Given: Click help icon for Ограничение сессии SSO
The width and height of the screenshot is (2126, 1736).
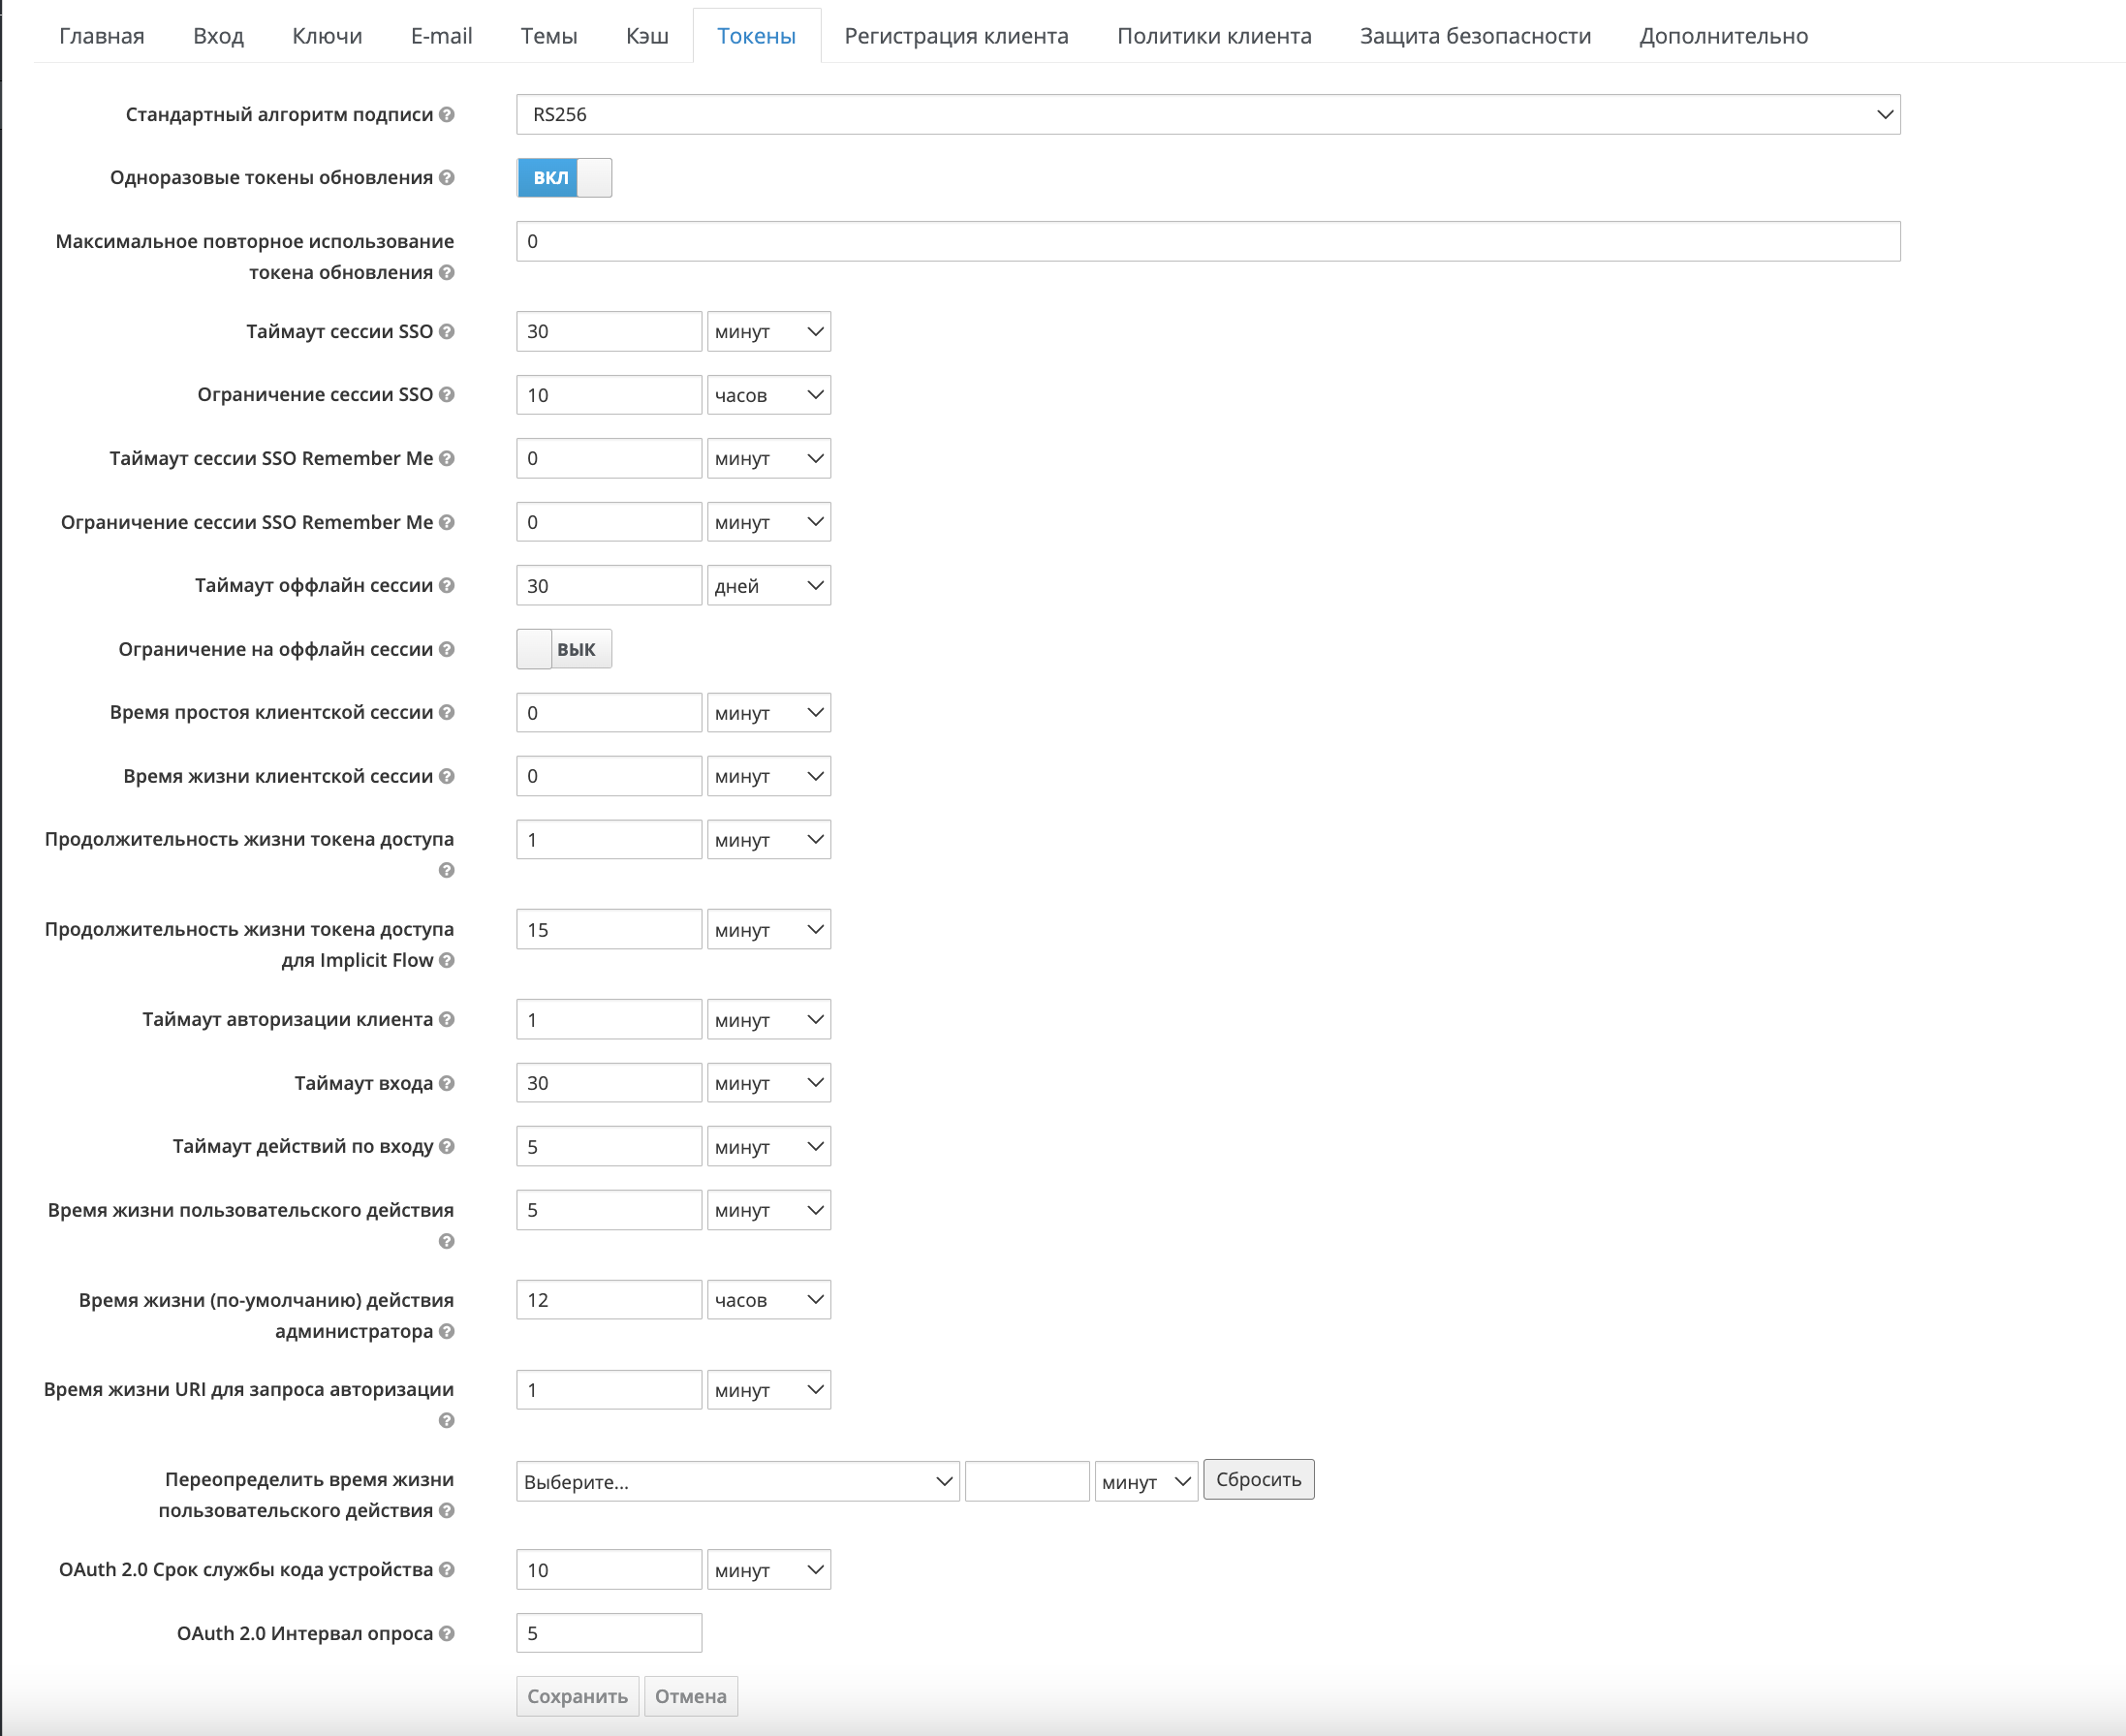Looking at the screenshot, I should point(447,395).
